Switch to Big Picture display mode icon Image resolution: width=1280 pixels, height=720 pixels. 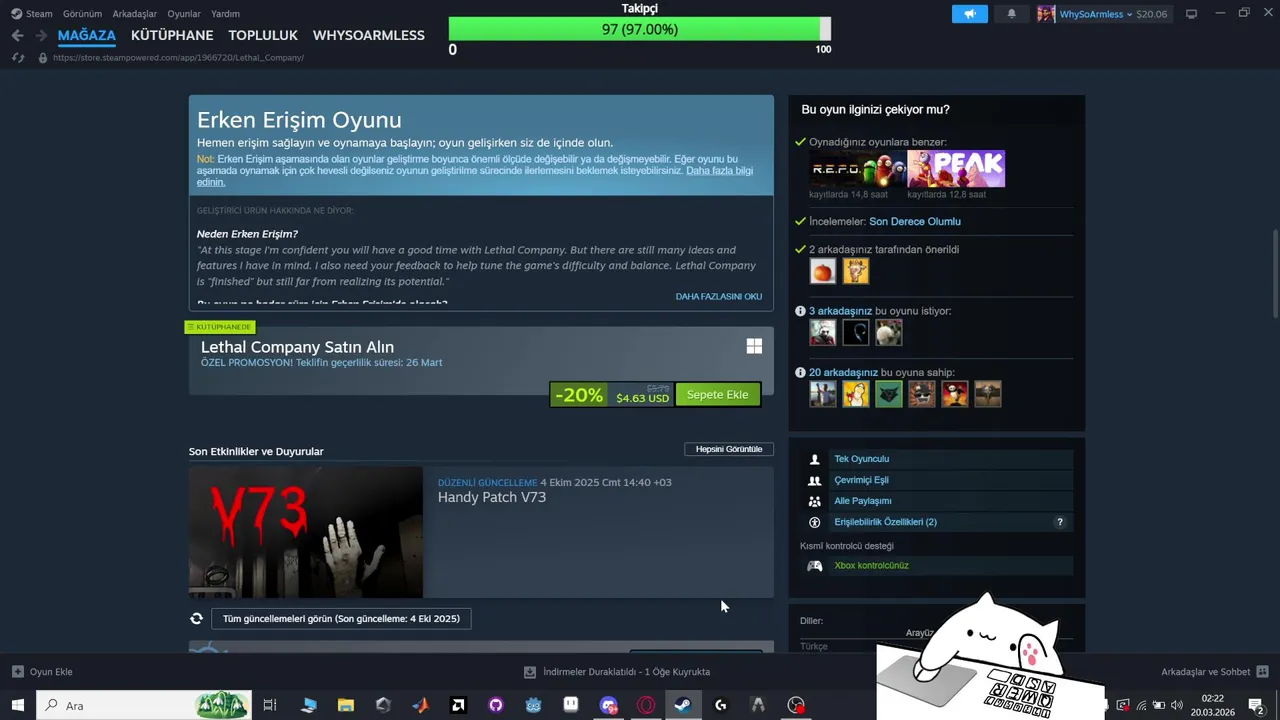pos(1191,14)
